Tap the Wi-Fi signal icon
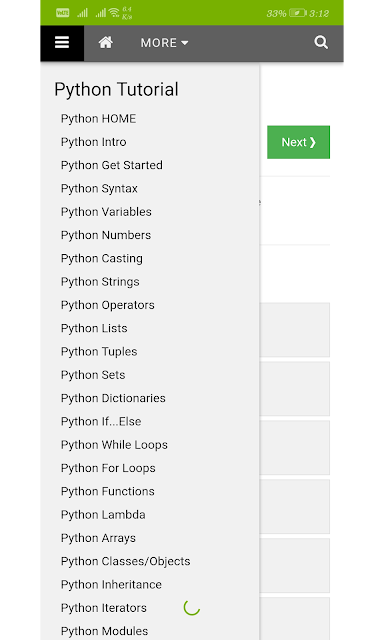Image resolution: width=384 pixels, height=640 pixels. (x=114, y=13)
